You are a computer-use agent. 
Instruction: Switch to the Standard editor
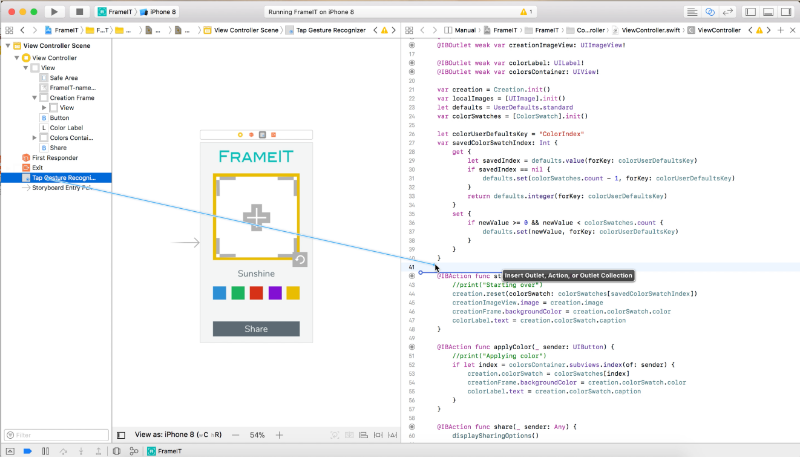[692, 12]
